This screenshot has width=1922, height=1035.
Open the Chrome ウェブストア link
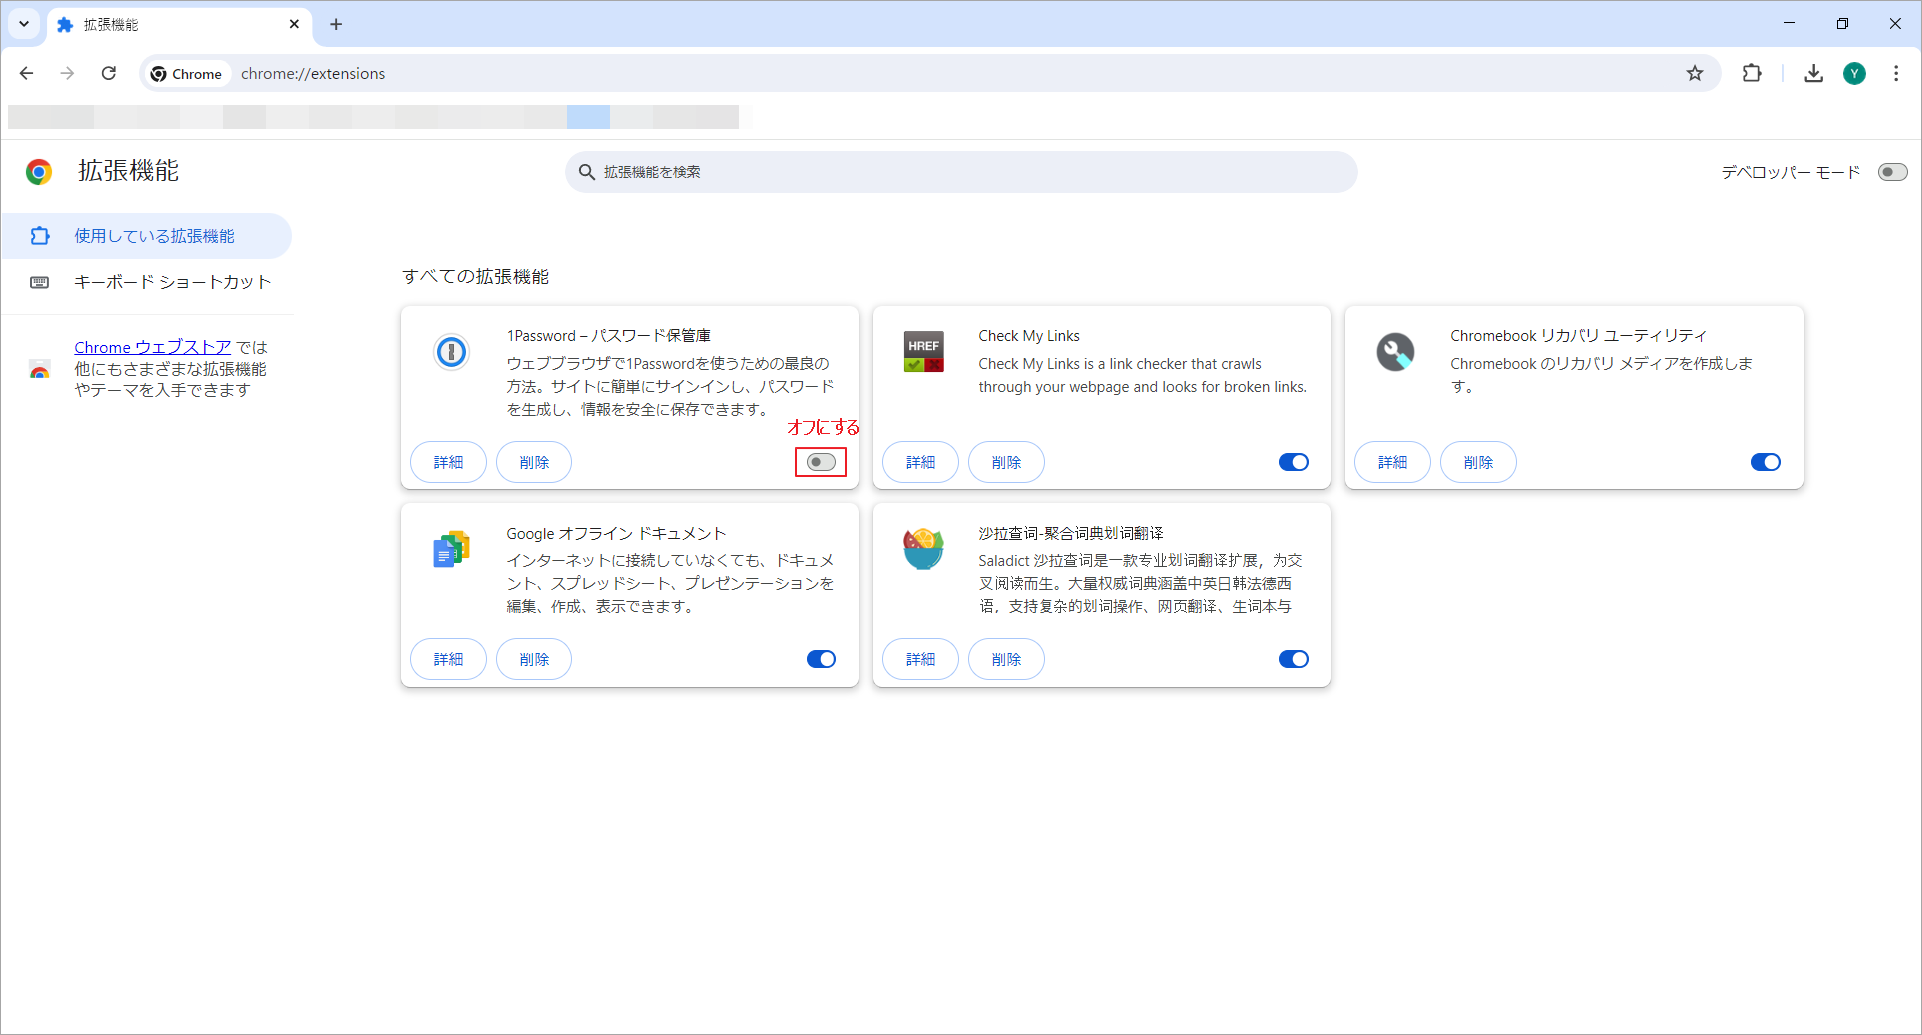pyautogui.click(x=153, y=347)
